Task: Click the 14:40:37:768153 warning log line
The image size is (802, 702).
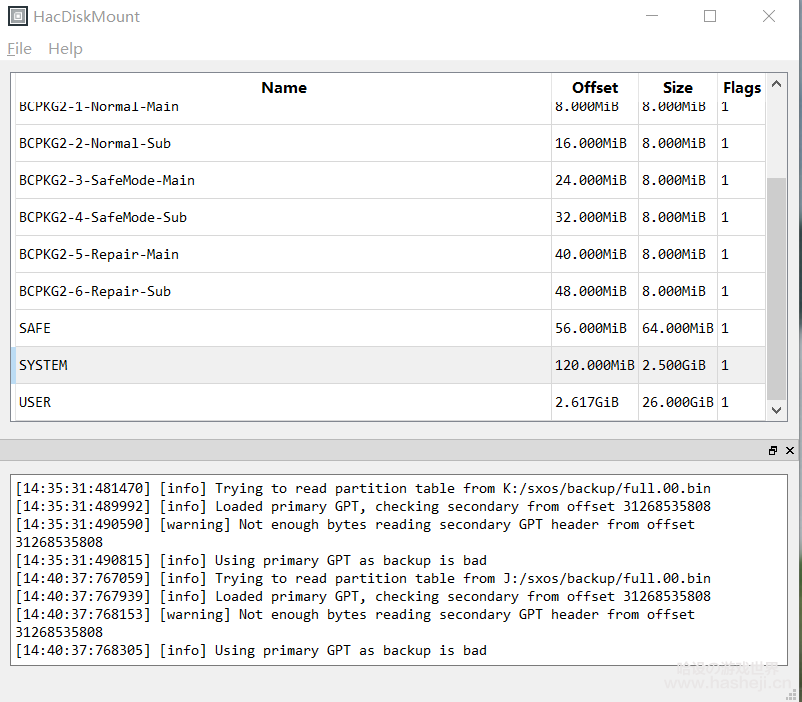Action: point(355,623)
